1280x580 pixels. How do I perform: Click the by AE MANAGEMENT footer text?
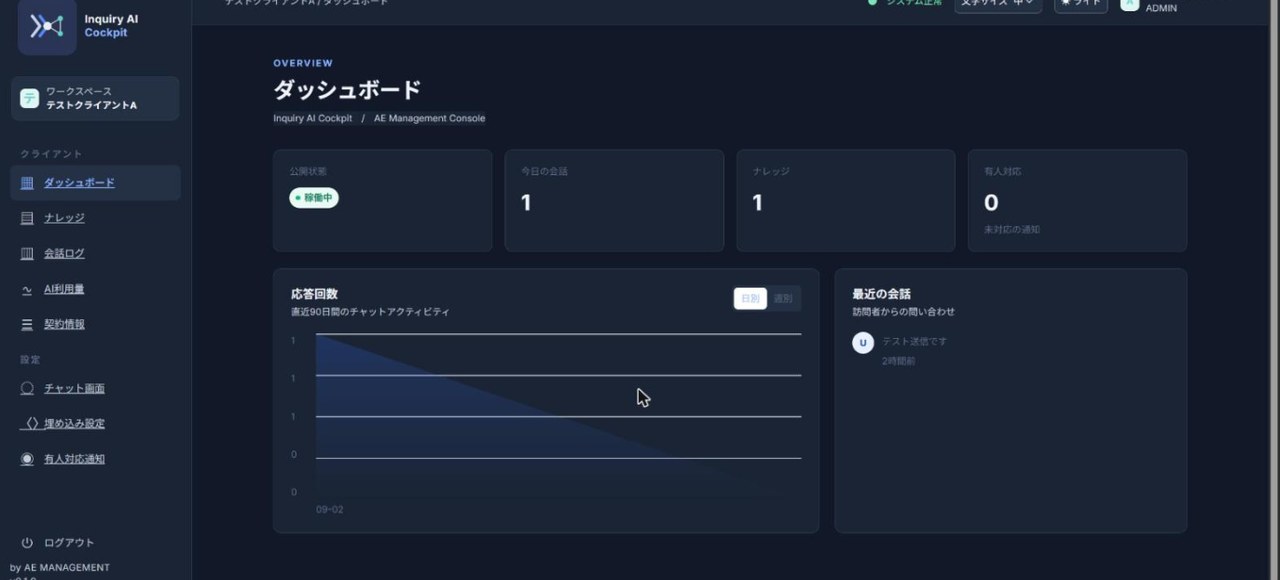[x=60, y=568]
